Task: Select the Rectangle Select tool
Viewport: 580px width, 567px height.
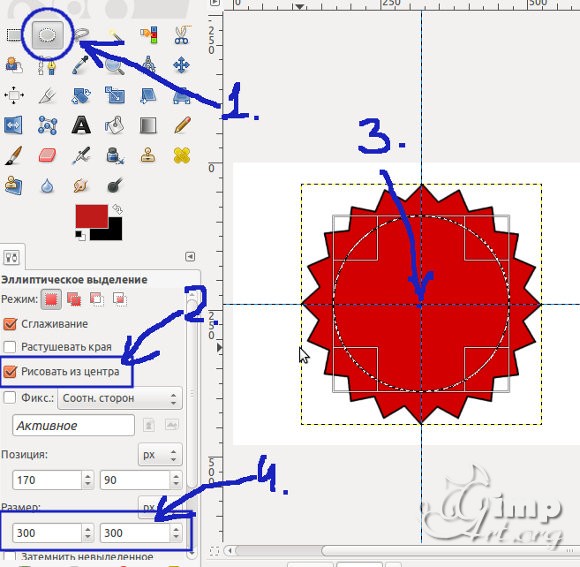Action: coord(14,35)
